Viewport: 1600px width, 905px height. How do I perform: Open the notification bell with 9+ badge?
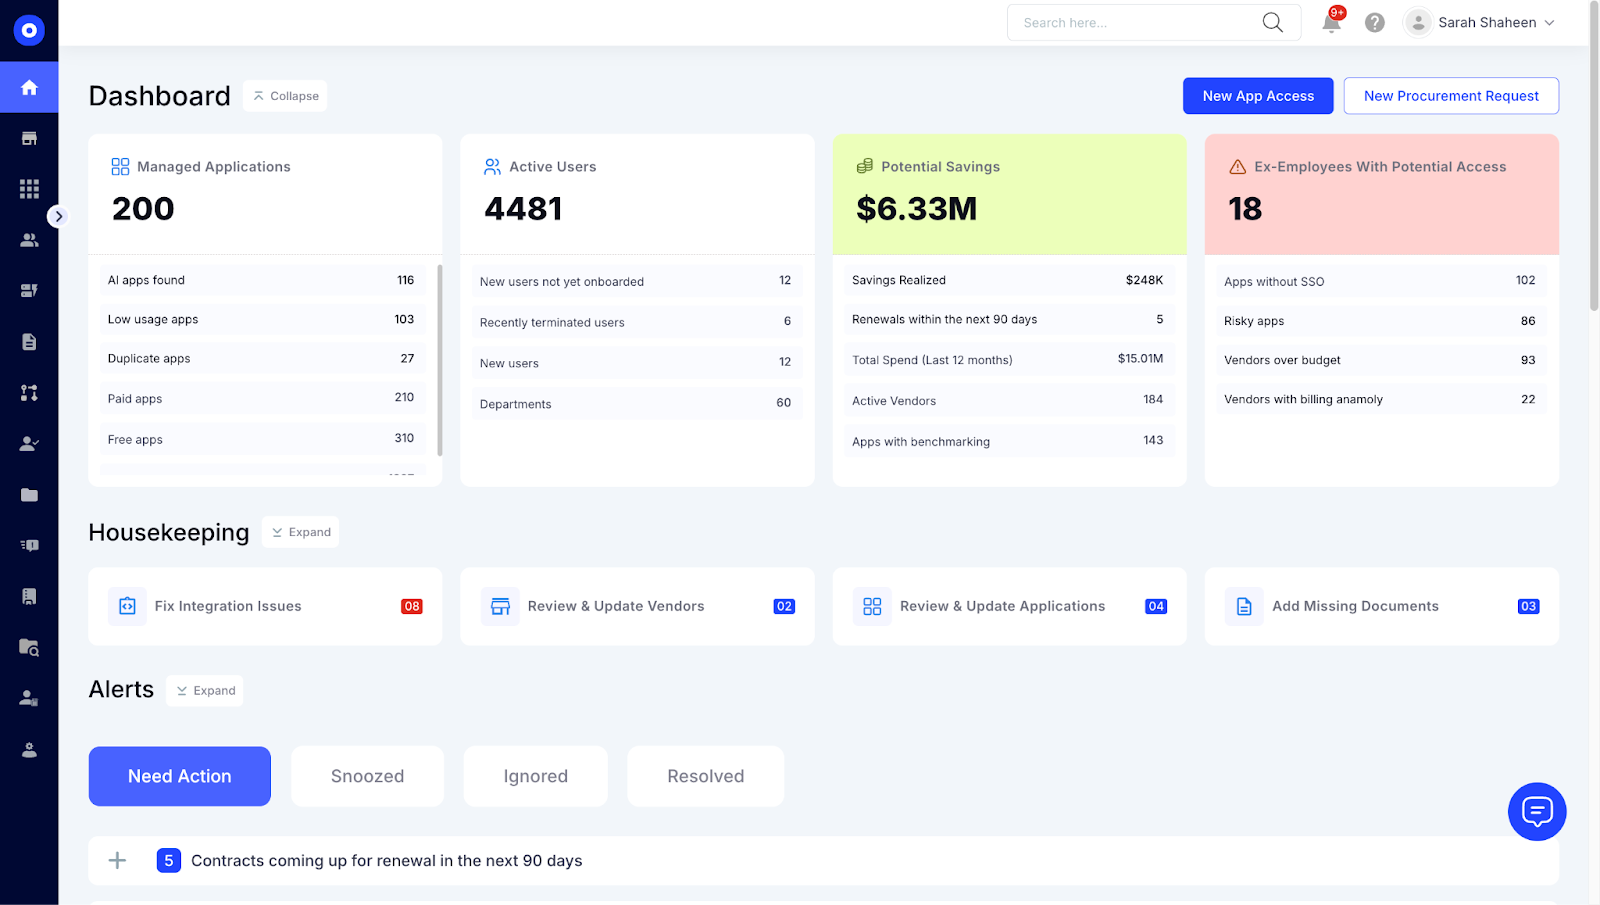pos(1331,22)
